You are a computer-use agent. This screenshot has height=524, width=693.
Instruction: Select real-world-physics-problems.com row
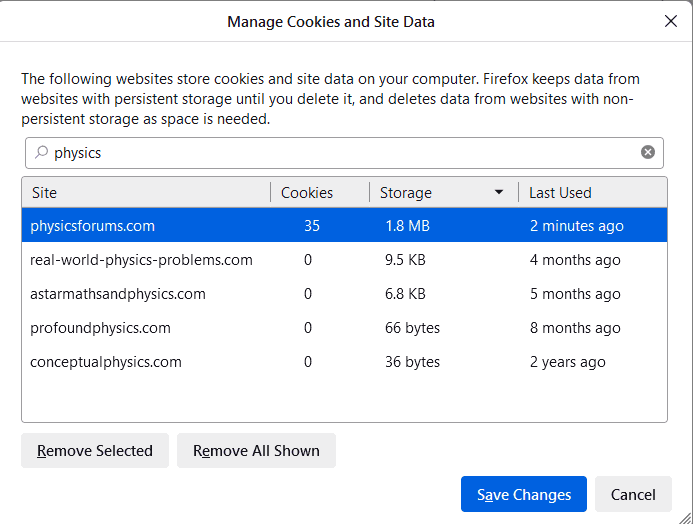click(344, 260)
